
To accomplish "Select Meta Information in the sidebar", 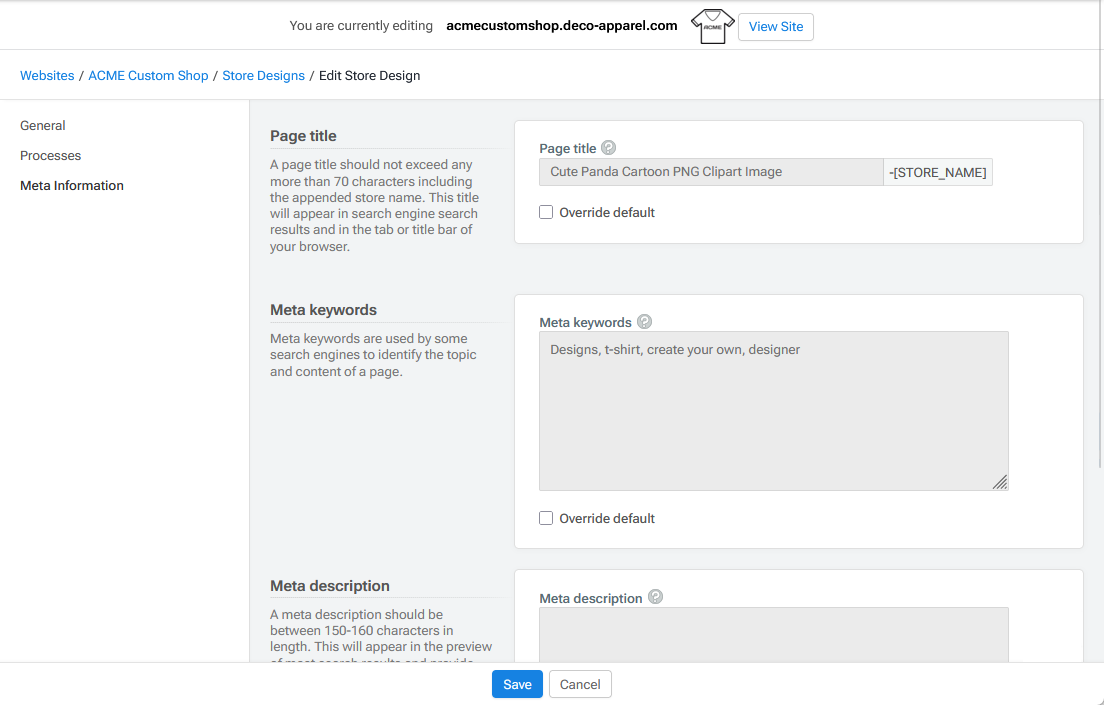I will pos(72,186).
